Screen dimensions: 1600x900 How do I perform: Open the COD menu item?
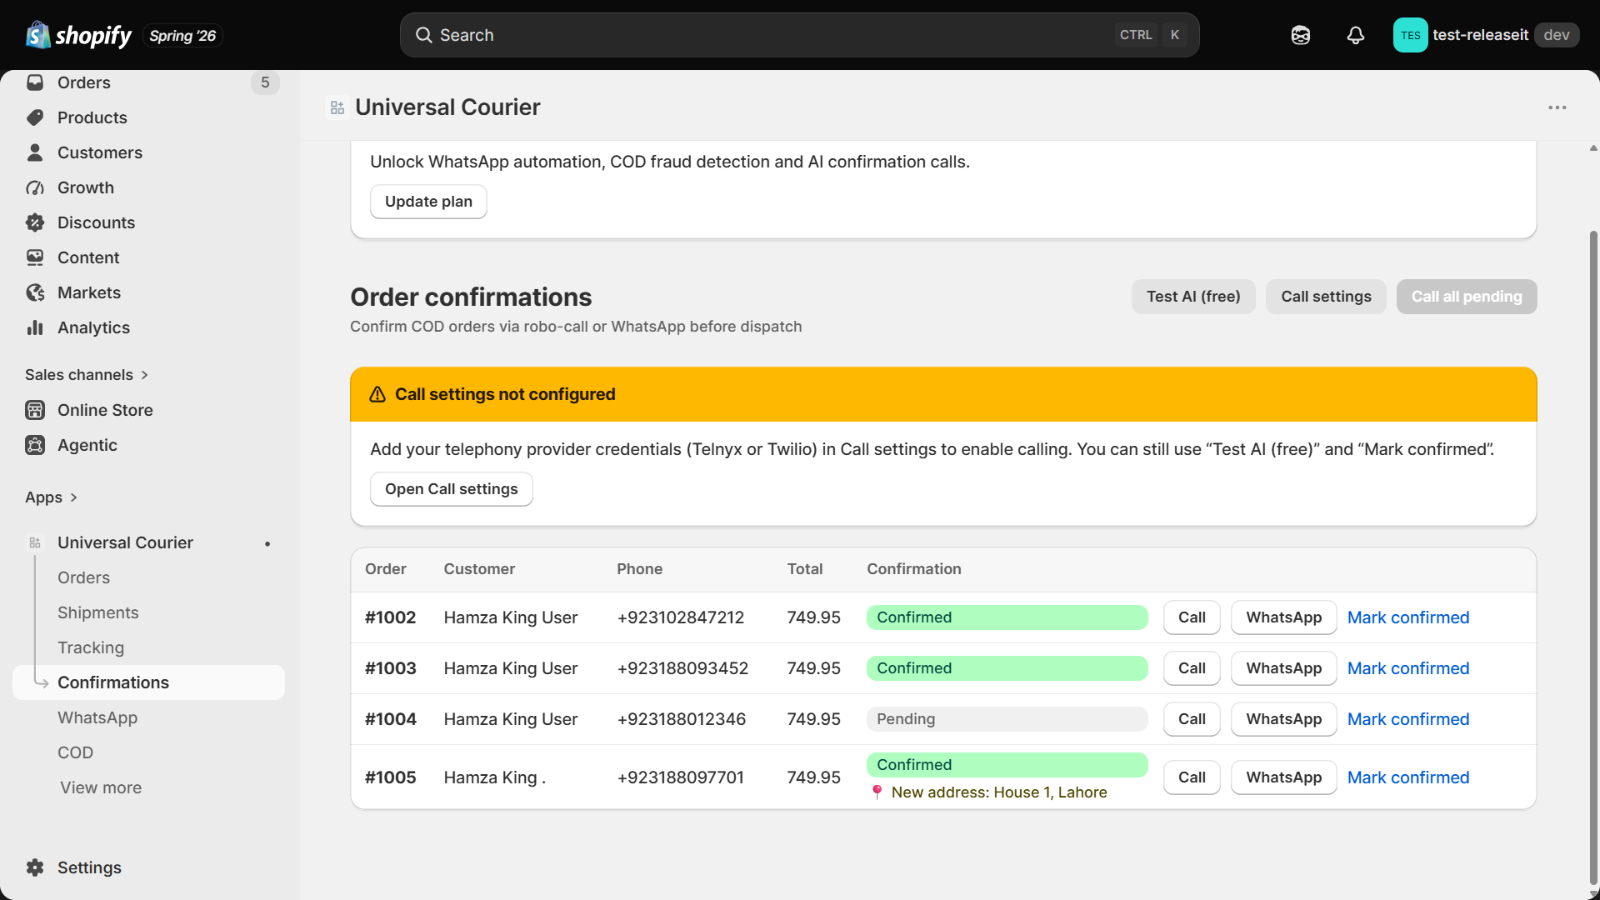point(75,752)
